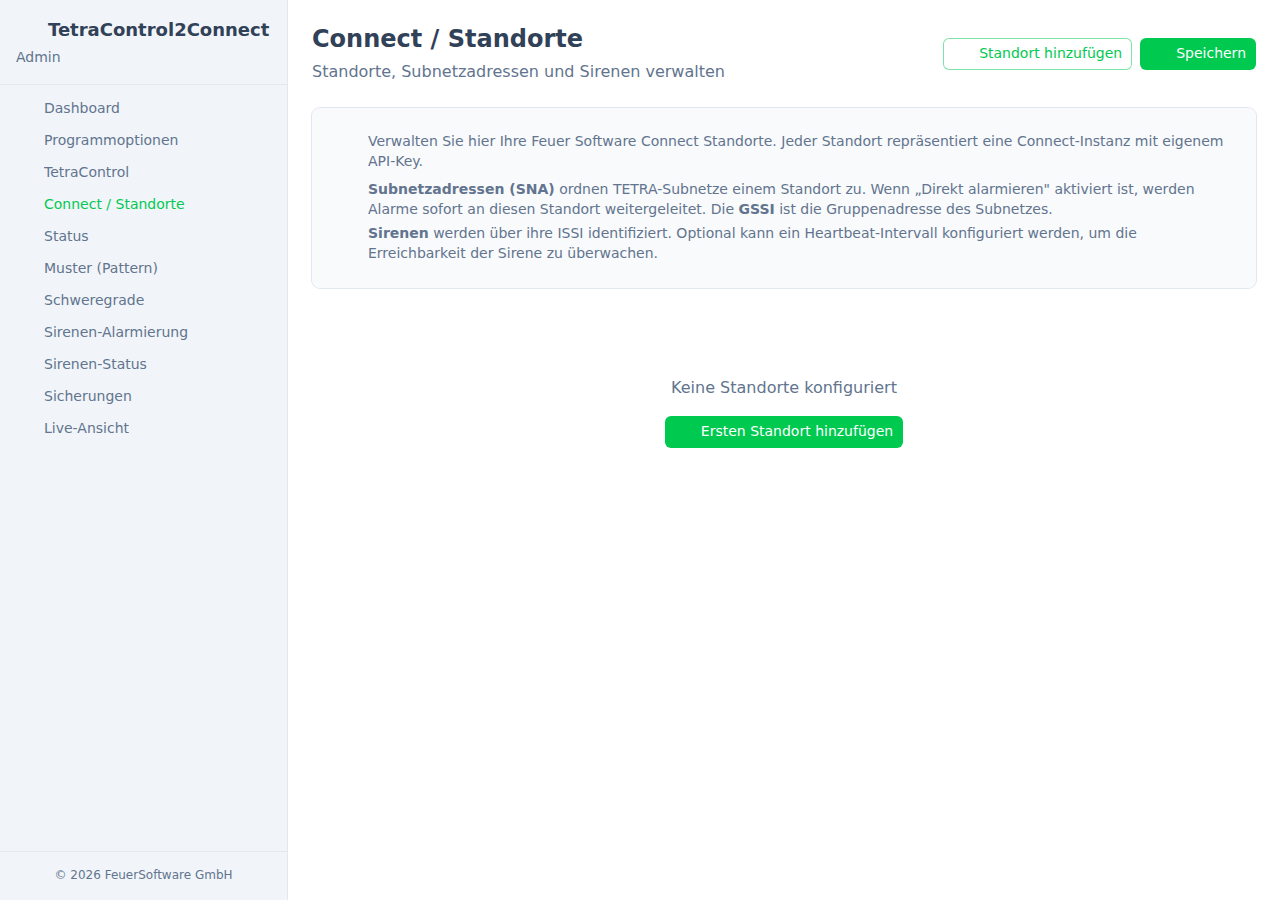The height and width of the screenshot is (900, 1280).
Task: Click the FeuerSoftware GmbH copyright text
Action: pyautogui.click(x=144, y=874)
